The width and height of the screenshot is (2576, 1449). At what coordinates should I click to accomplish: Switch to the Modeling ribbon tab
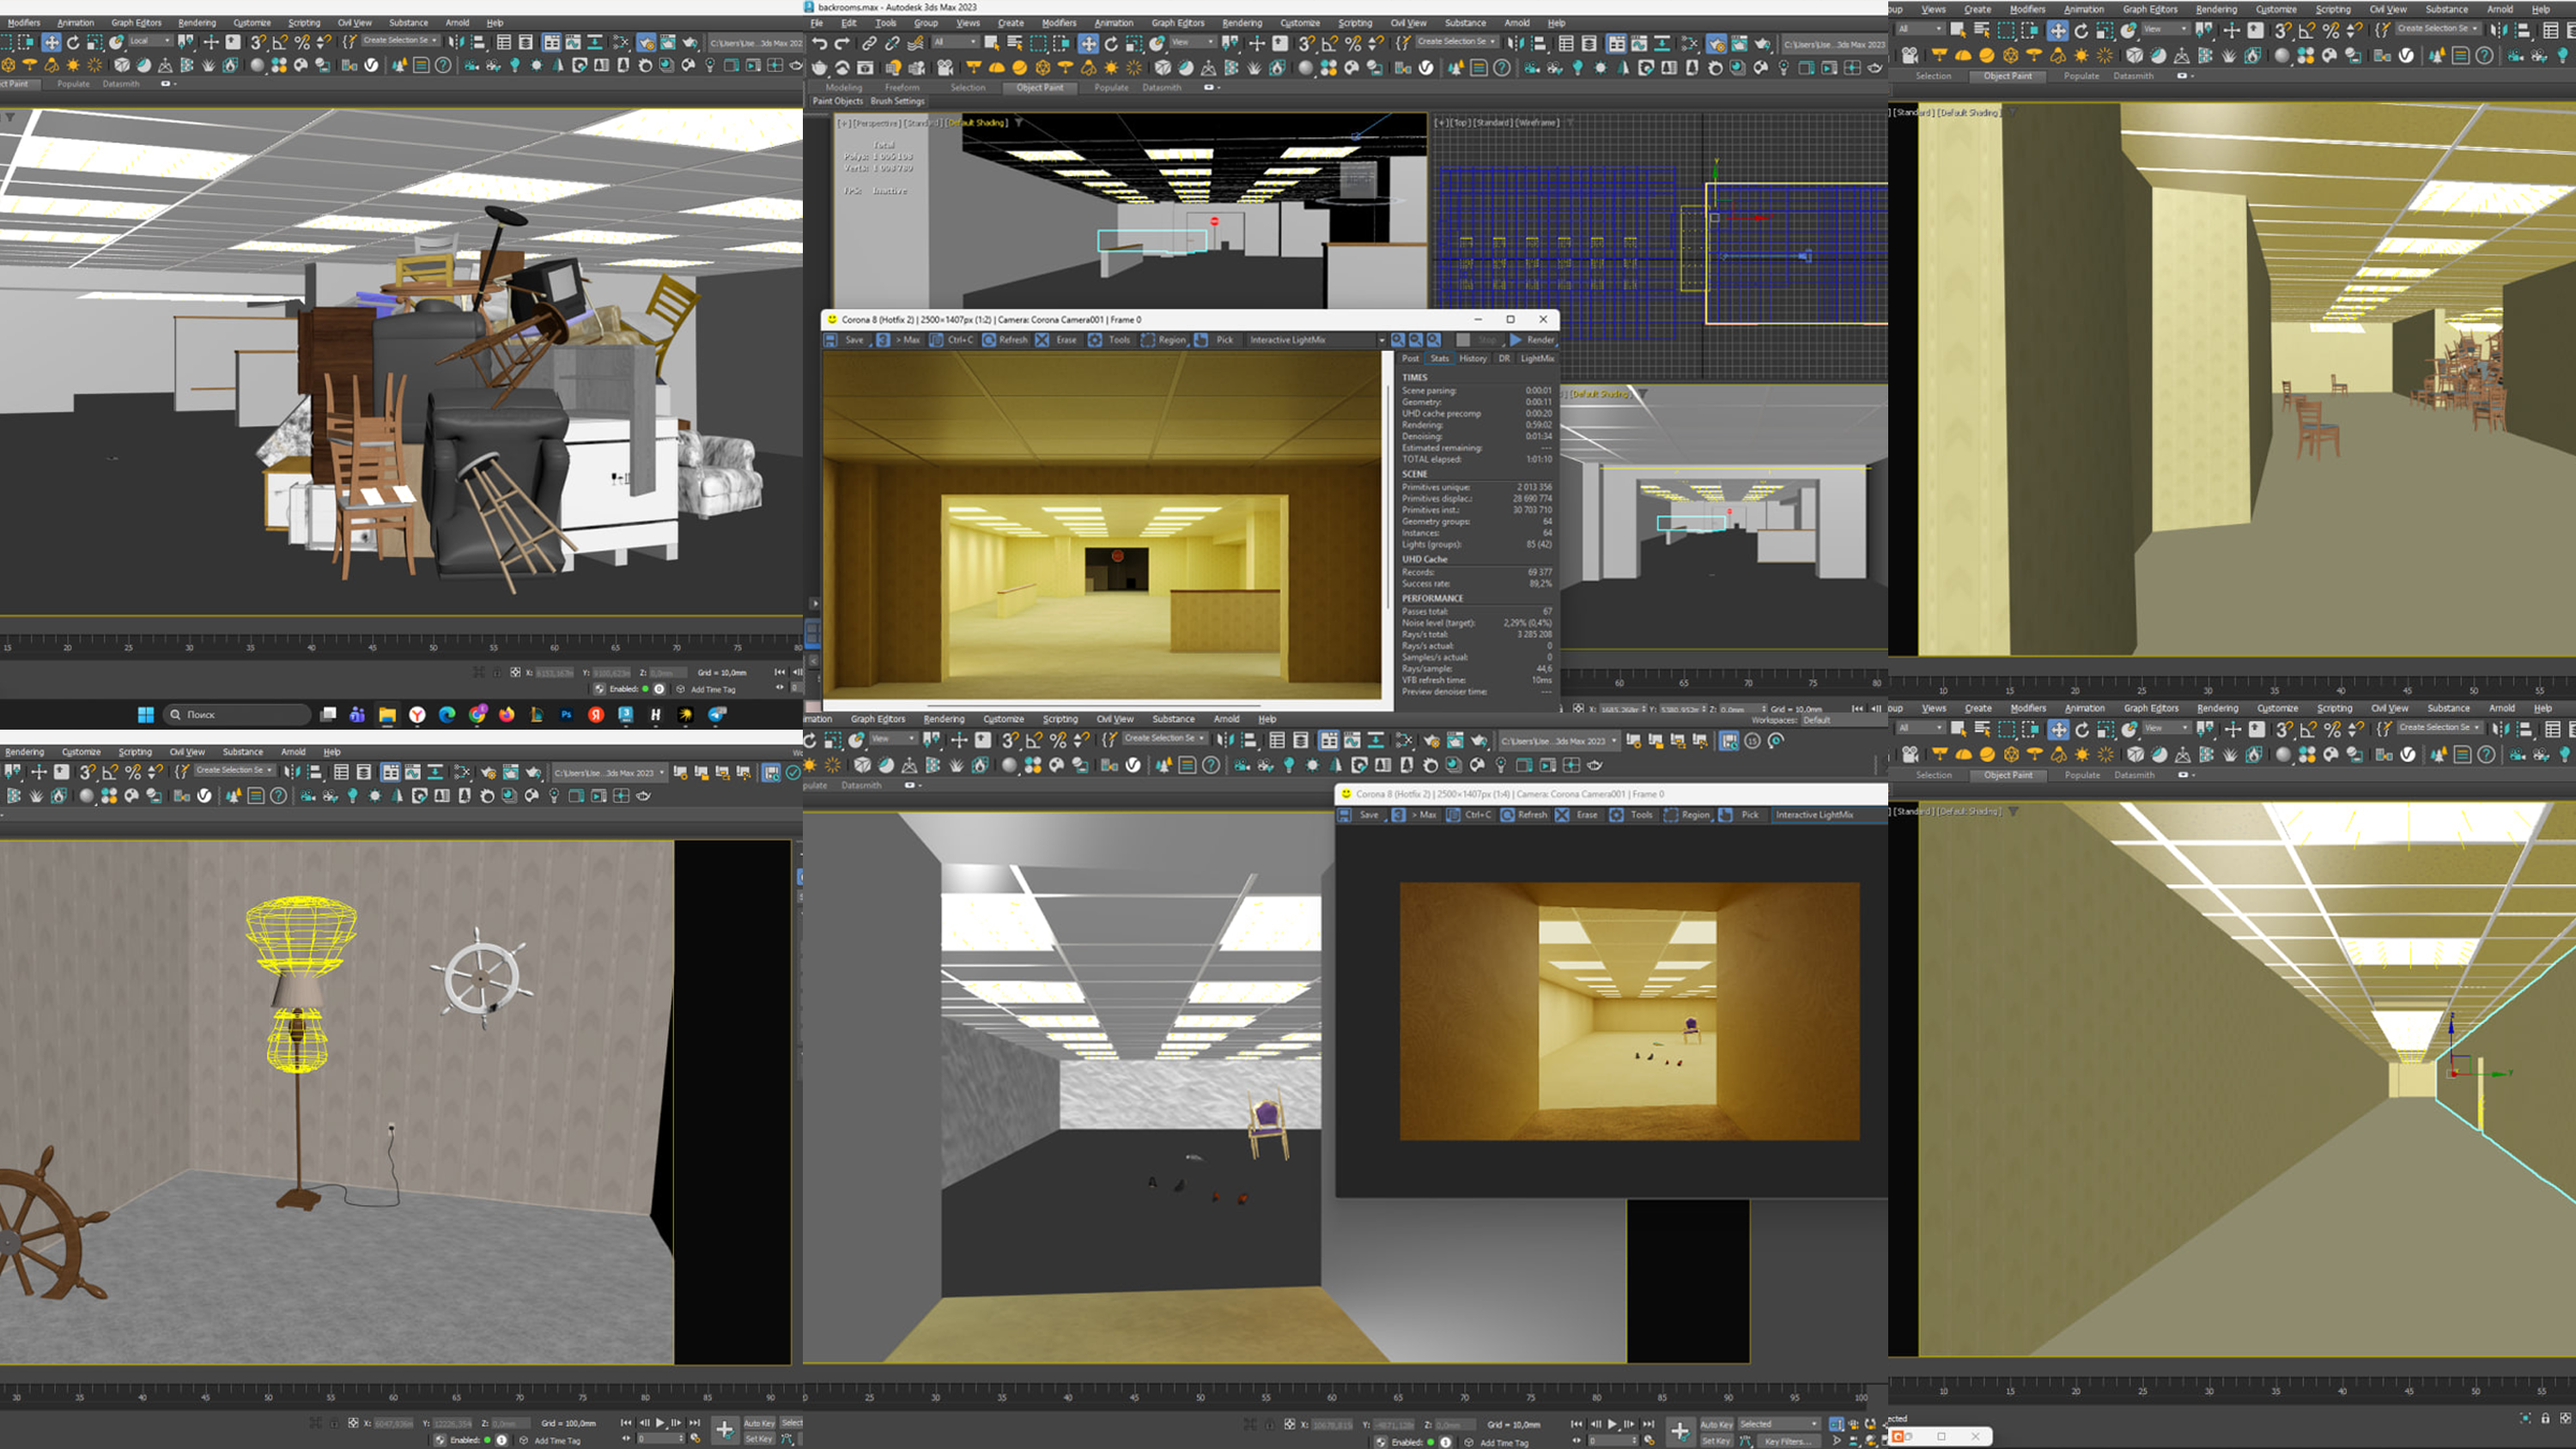pos(844,87)
